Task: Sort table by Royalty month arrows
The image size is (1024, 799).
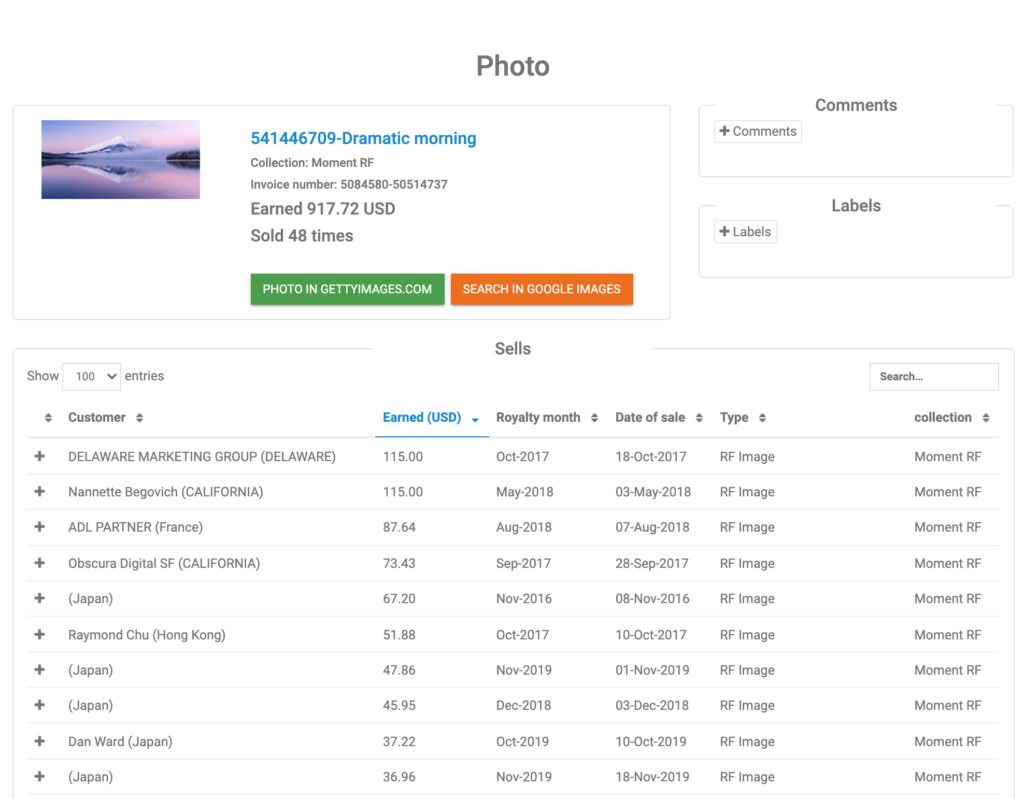Action: tap(594, 418)
